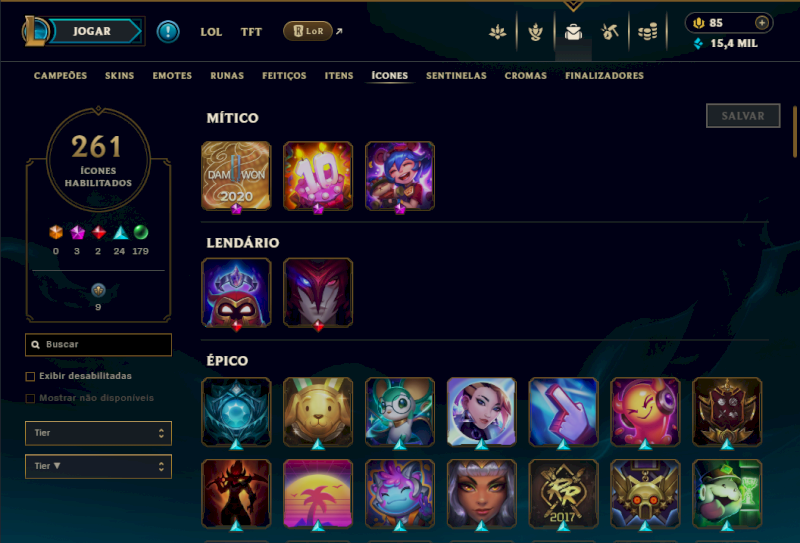Click the Salvar button
Image resolution: width=800 pixels, height=543 pixels.
coord(743,116)
